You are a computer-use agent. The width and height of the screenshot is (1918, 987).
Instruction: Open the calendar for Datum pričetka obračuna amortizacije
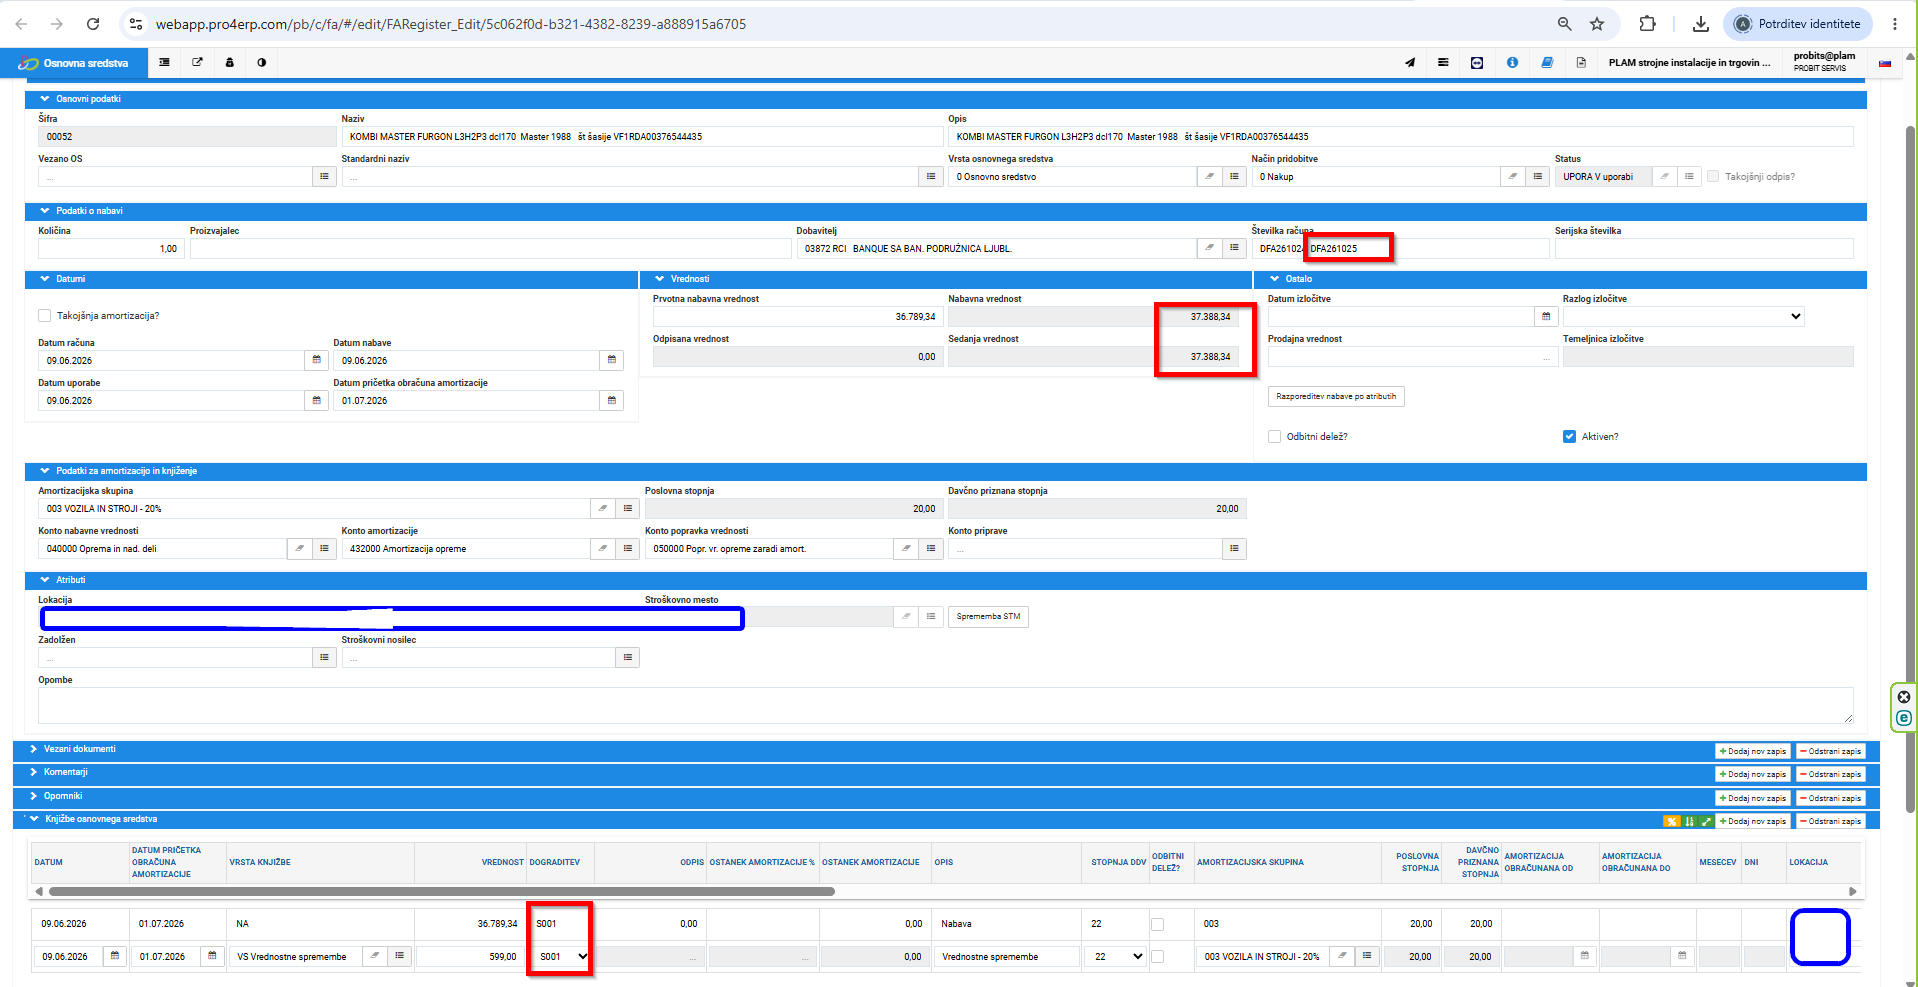pyautogui.click(x=612, y=400)
